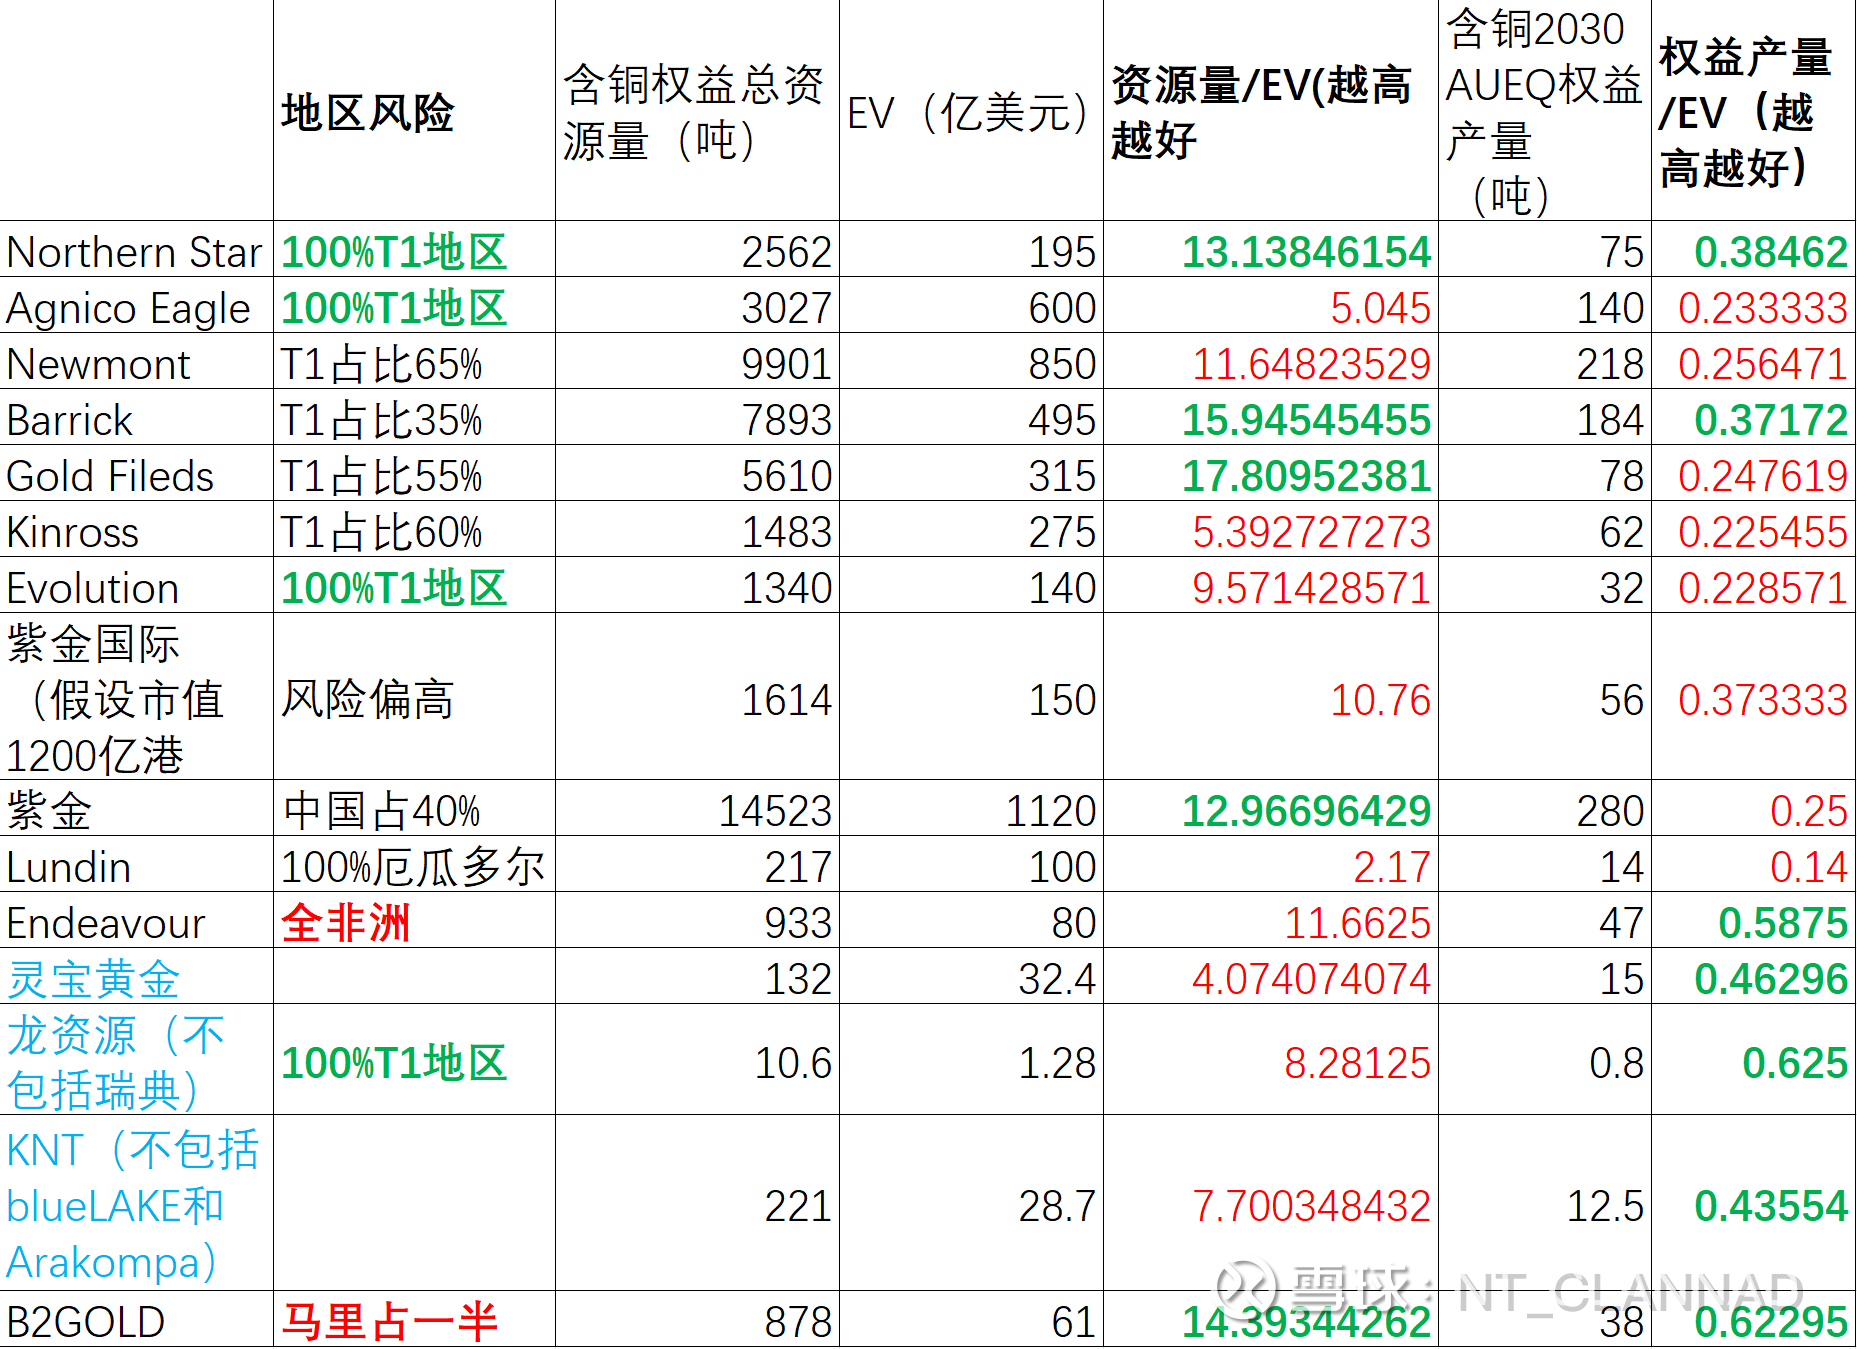This screenshot has height=1349, width=1857.
Task: Select the Northern Star company cell
Action: 136,250
